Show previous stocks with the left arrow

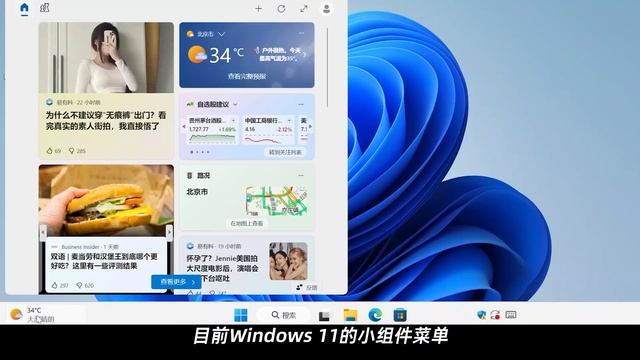click(x=184, y=127)
